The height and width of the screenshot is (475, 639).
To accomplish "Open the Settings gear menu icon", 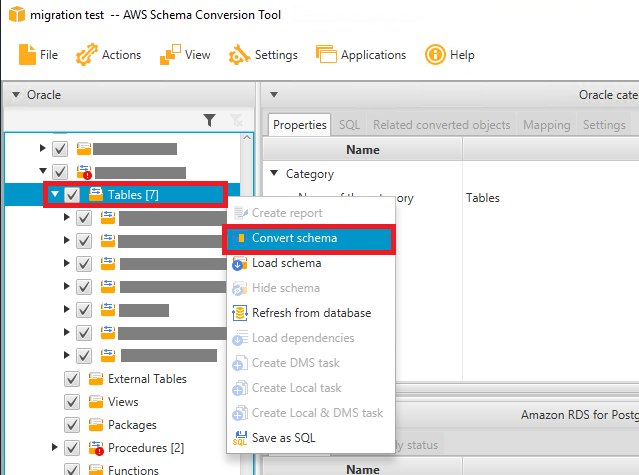I will (239, 55).
